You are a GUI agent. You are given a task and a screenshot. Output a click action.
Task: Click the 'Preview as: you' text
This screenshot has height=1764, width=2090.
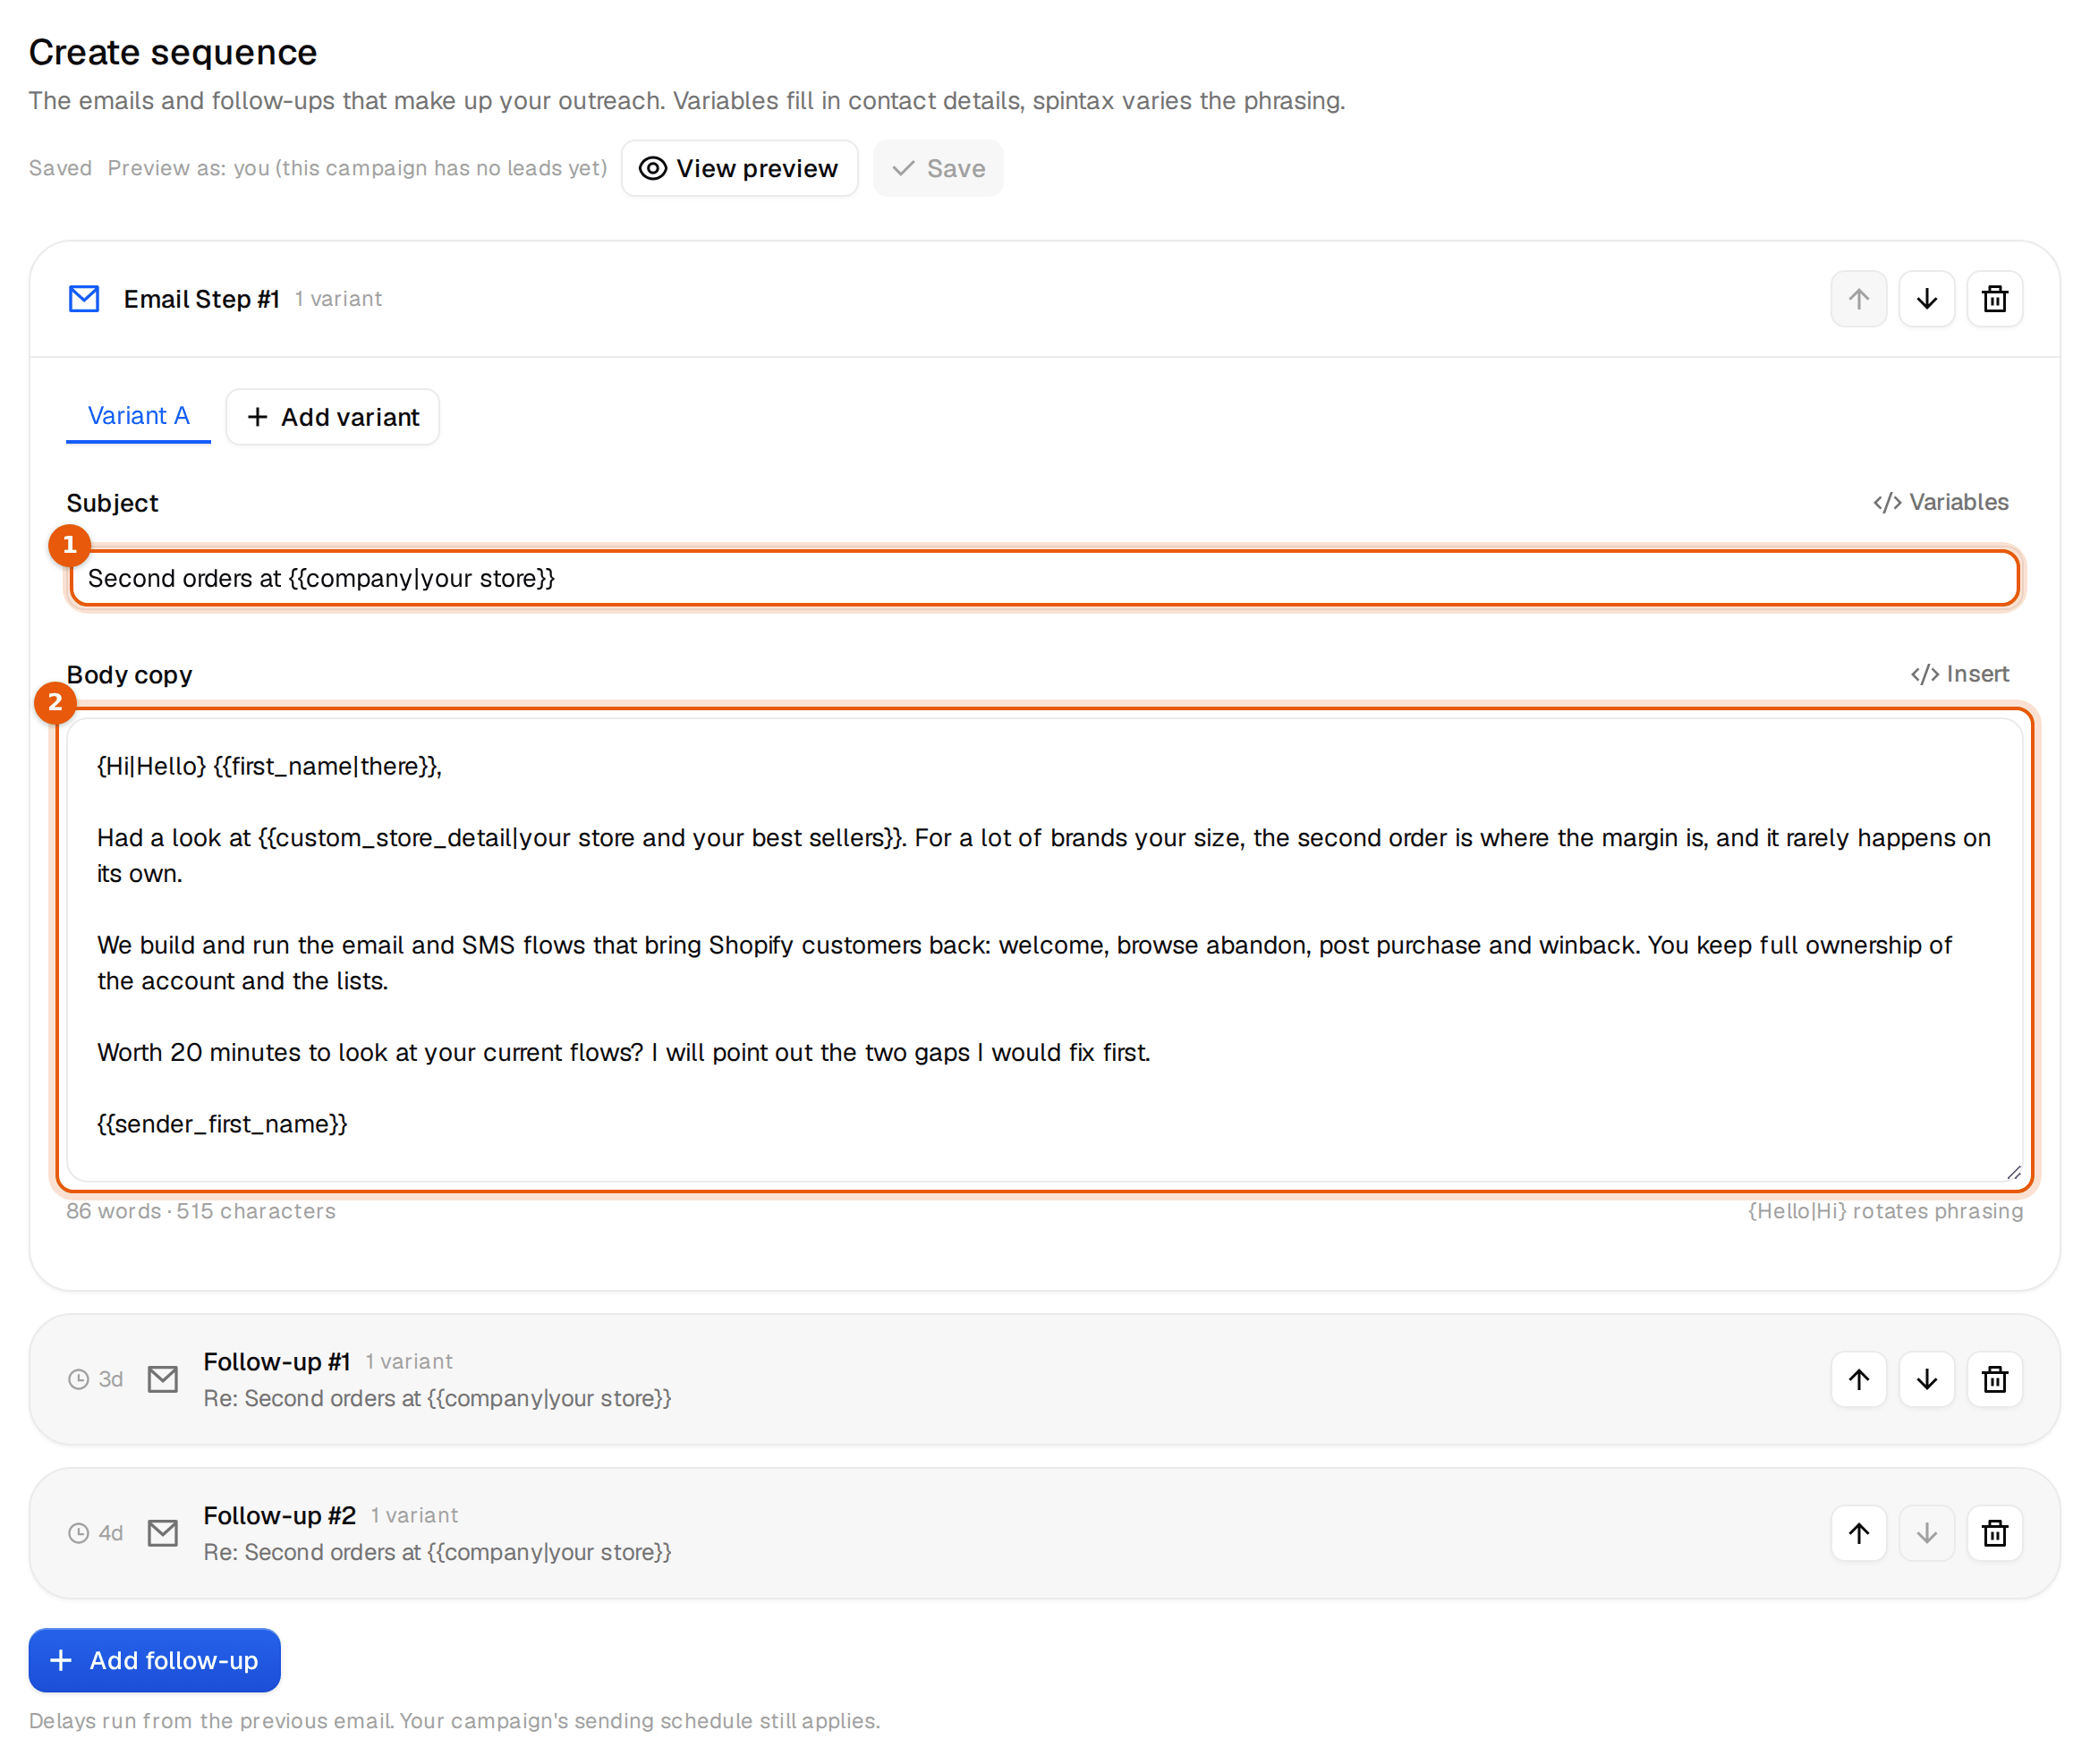point(357,168)
